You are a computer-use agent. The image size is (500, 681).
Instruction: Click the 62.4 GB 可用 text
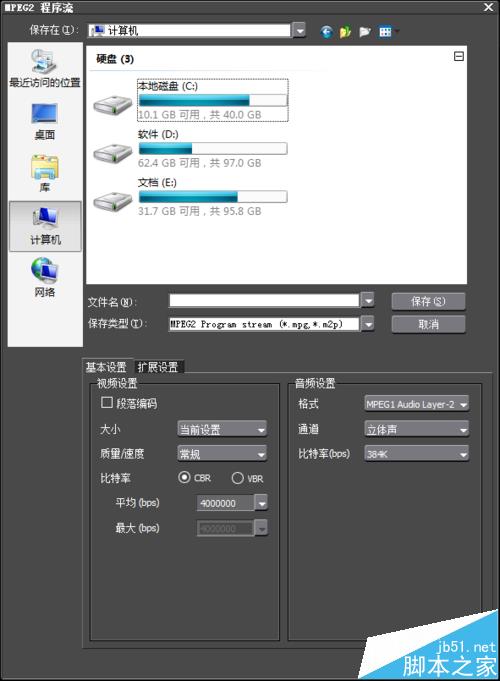tap(169, 163)
